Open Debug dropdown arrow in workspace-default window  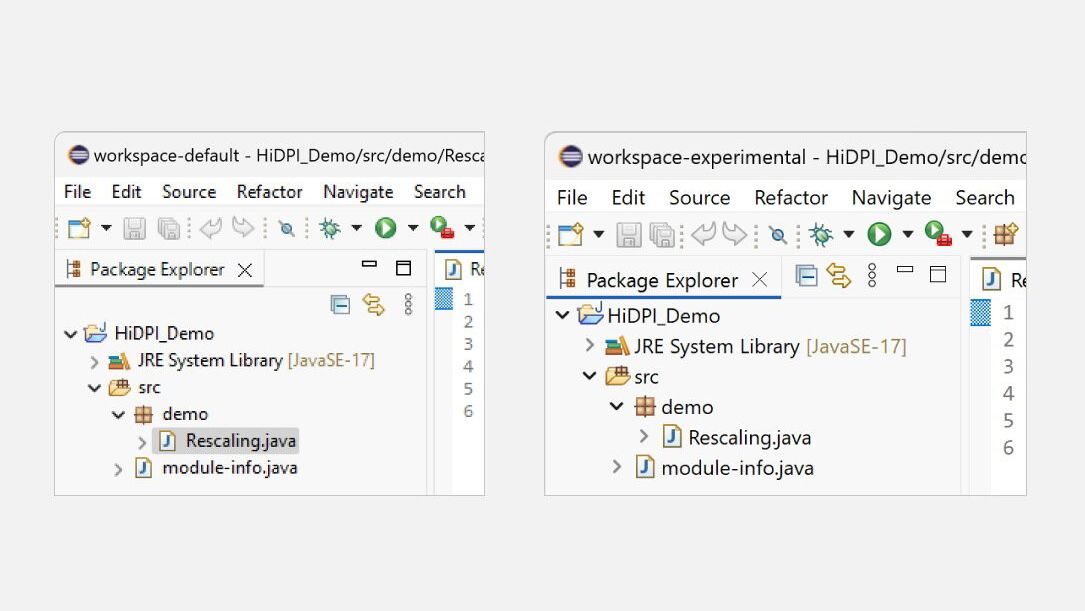(x=356, y=228)
